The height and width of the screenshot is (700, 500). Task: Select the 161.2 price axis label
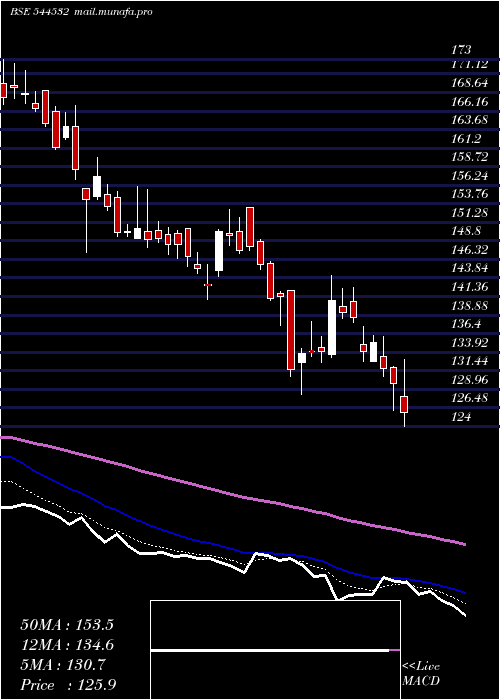pyautogui.click(x=466, y=139)
